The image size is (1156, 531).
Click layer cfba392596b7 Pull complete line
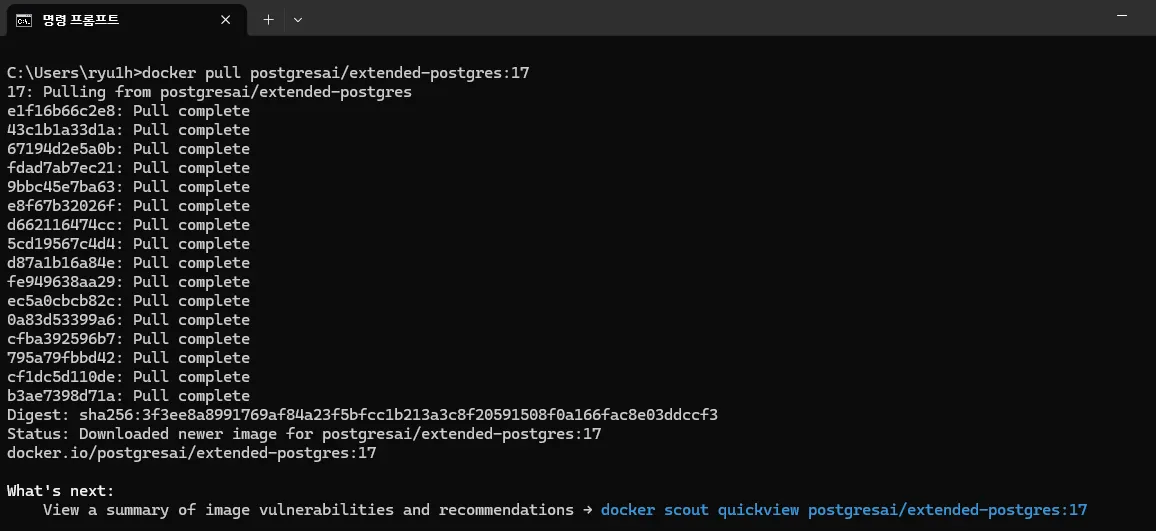click(x=128, y=339)
